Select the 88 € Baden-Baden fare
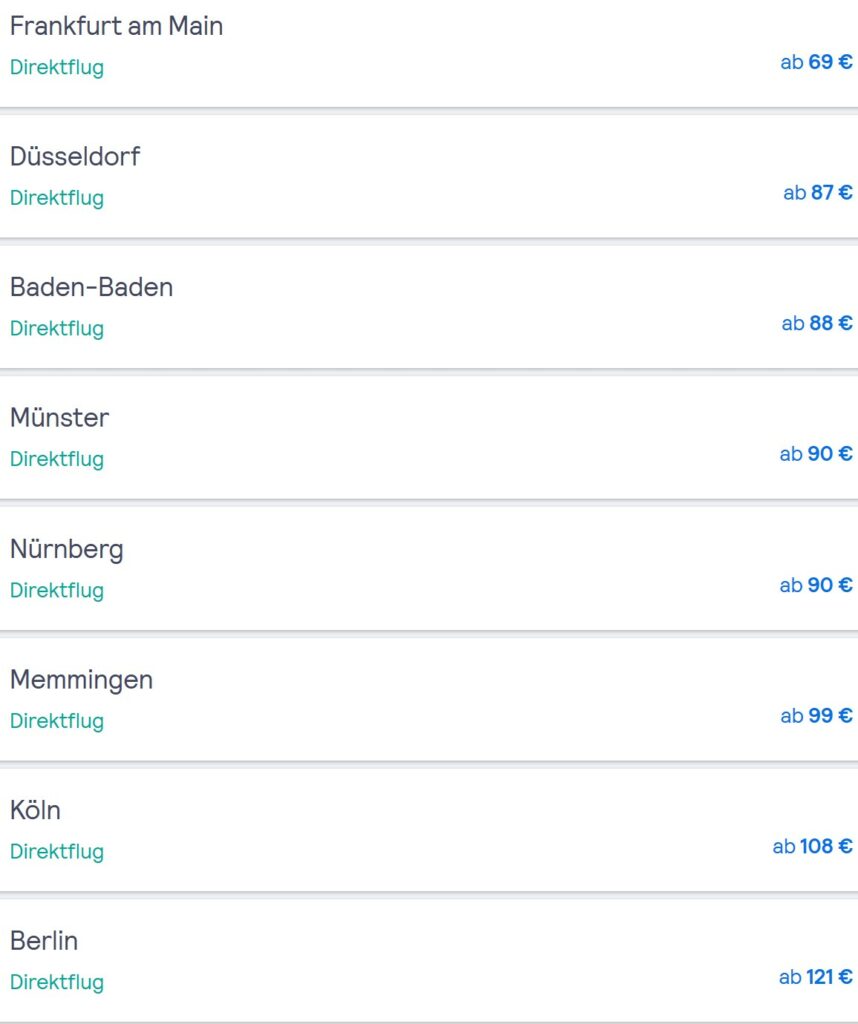This screenshot has width=858, height=1024. tap(817, 323)
